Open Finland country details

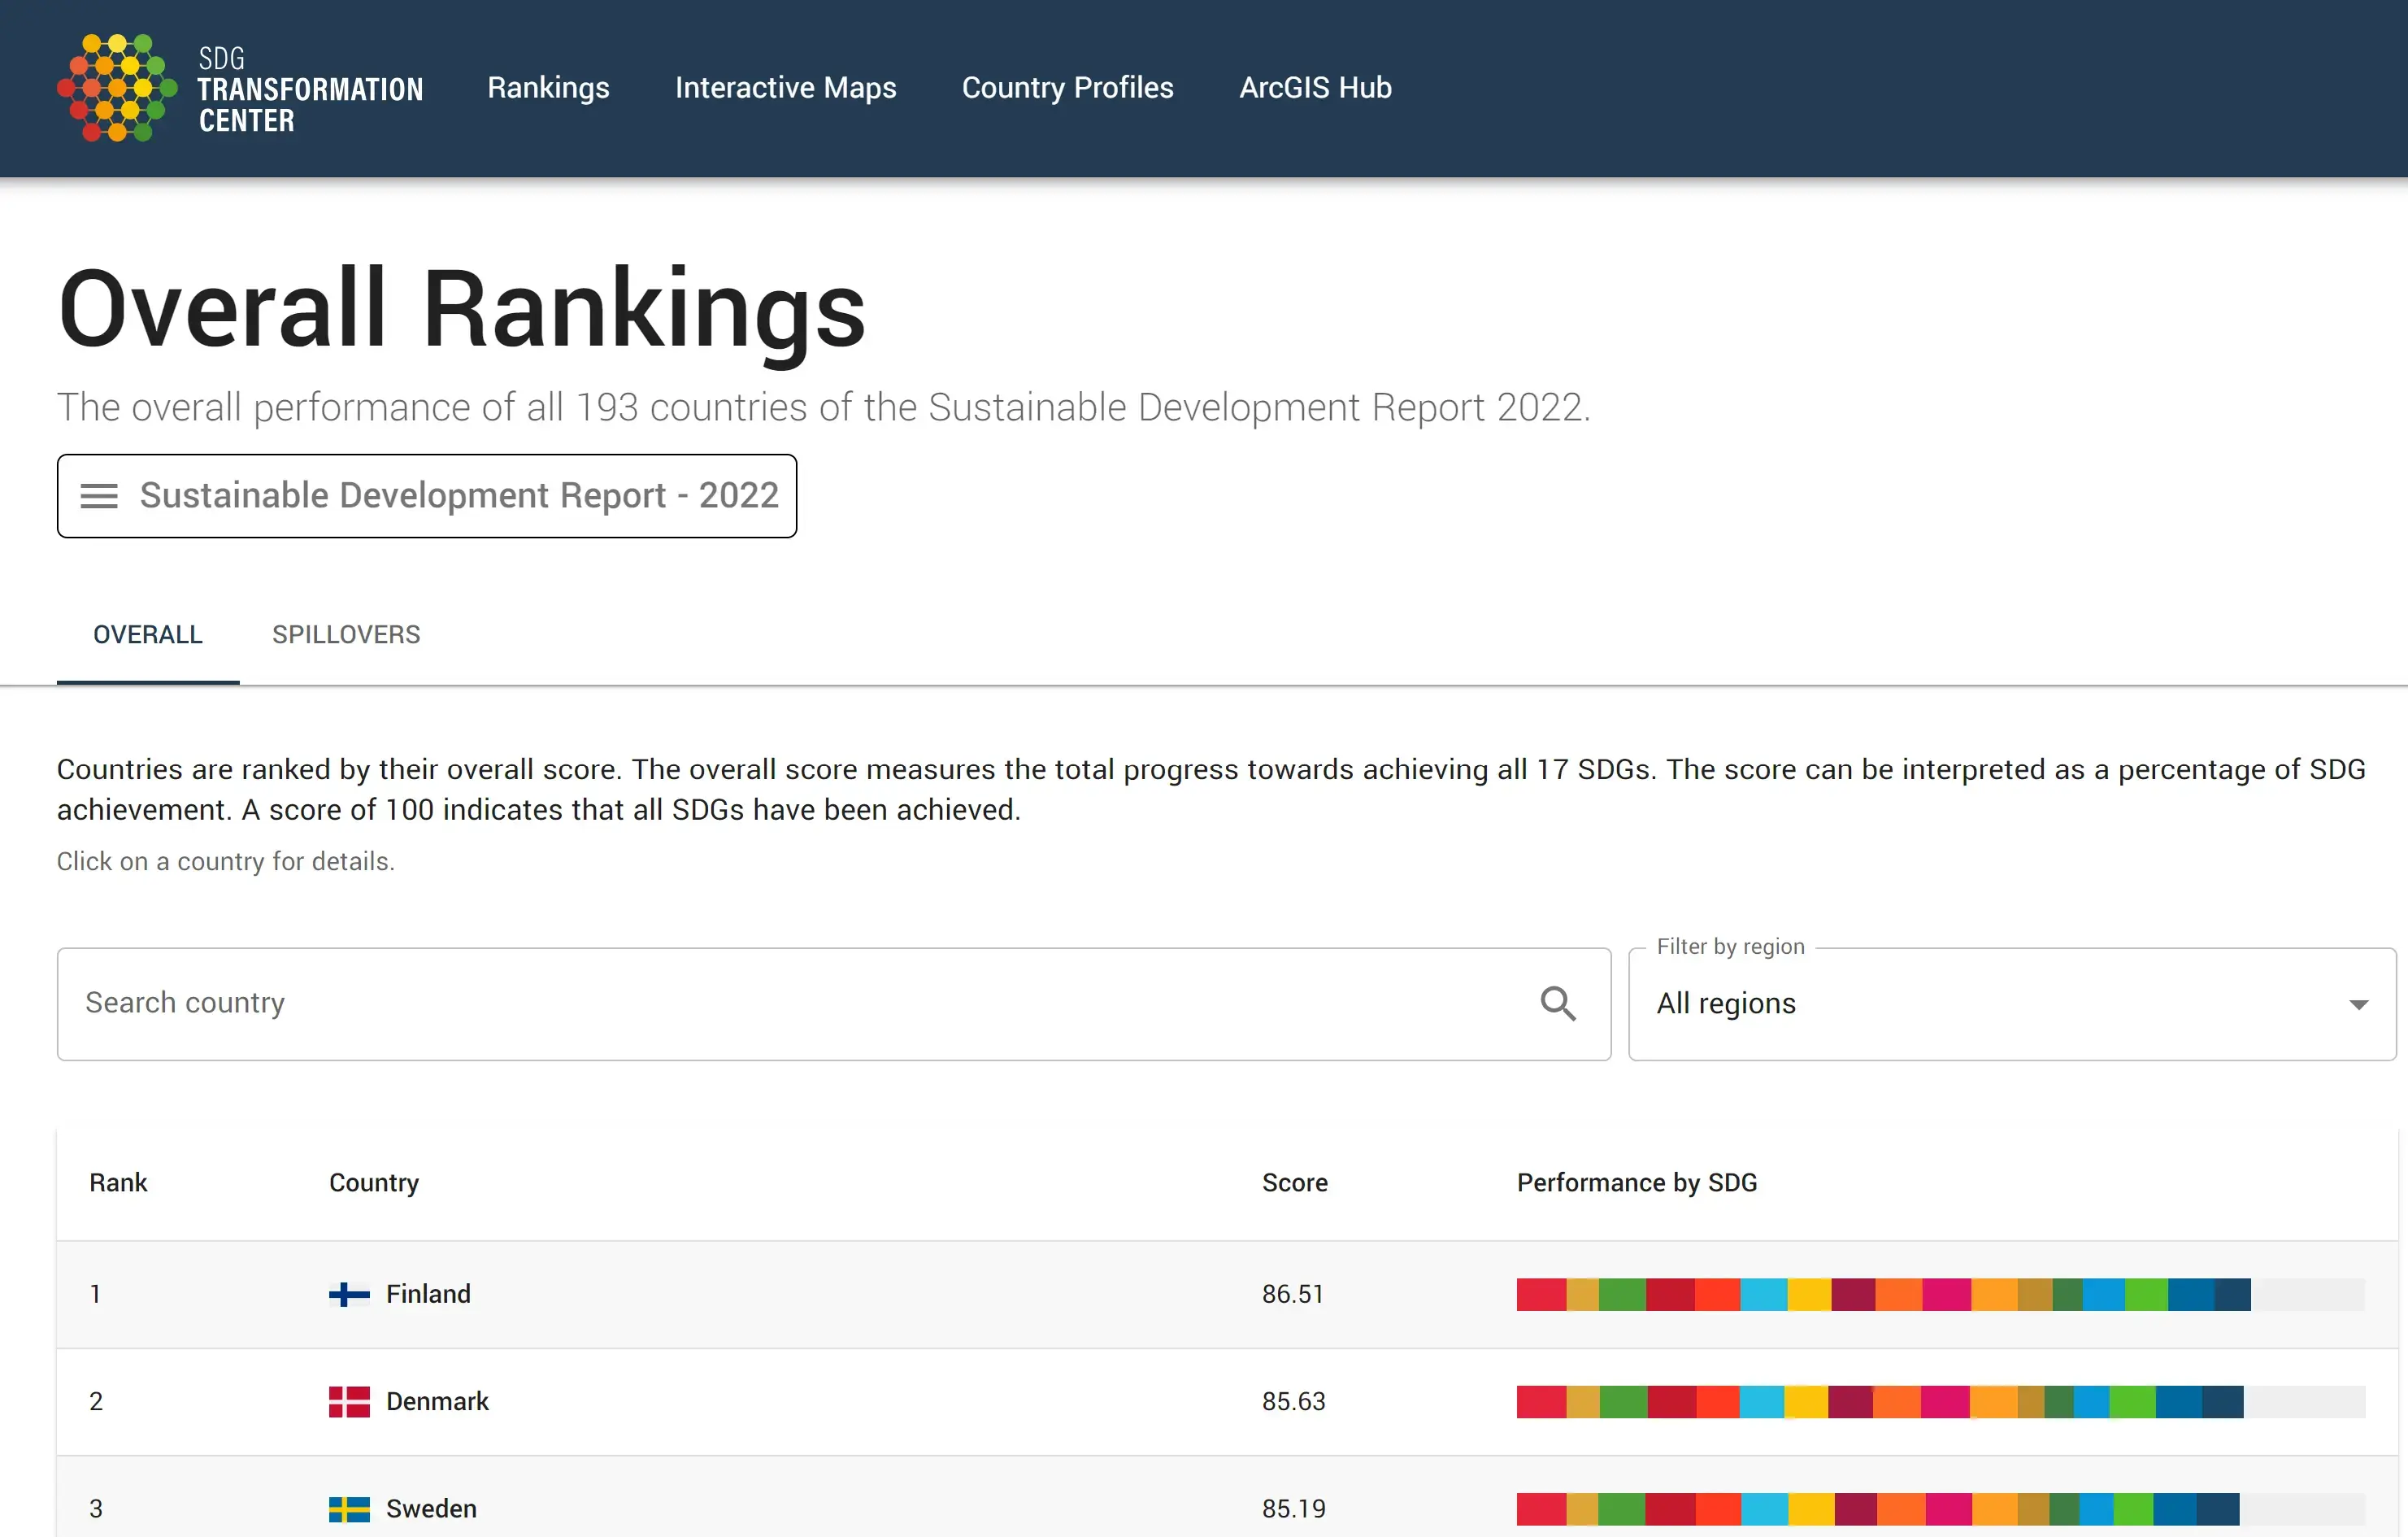click(x=428, y=1294)
